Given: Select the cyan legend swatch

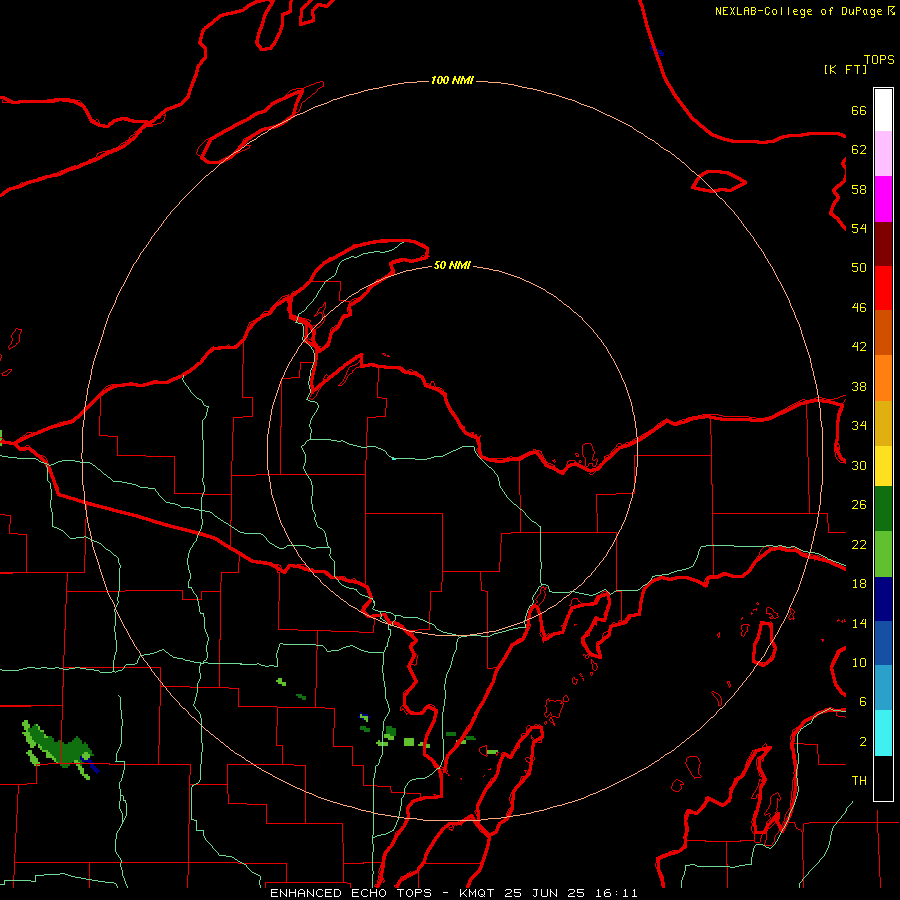Looking at the screenshot, I should point(883,733).
